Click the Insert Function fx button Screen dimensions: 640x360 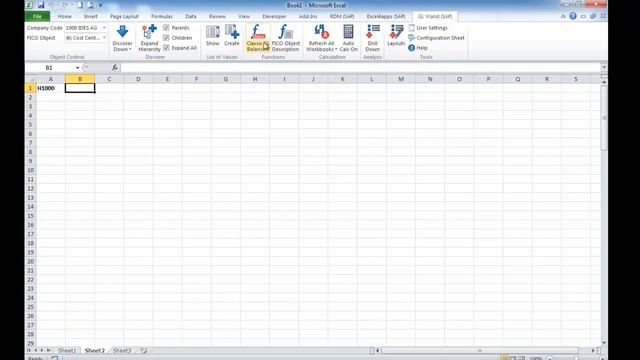pyautogui.click(x=115, y=67)
